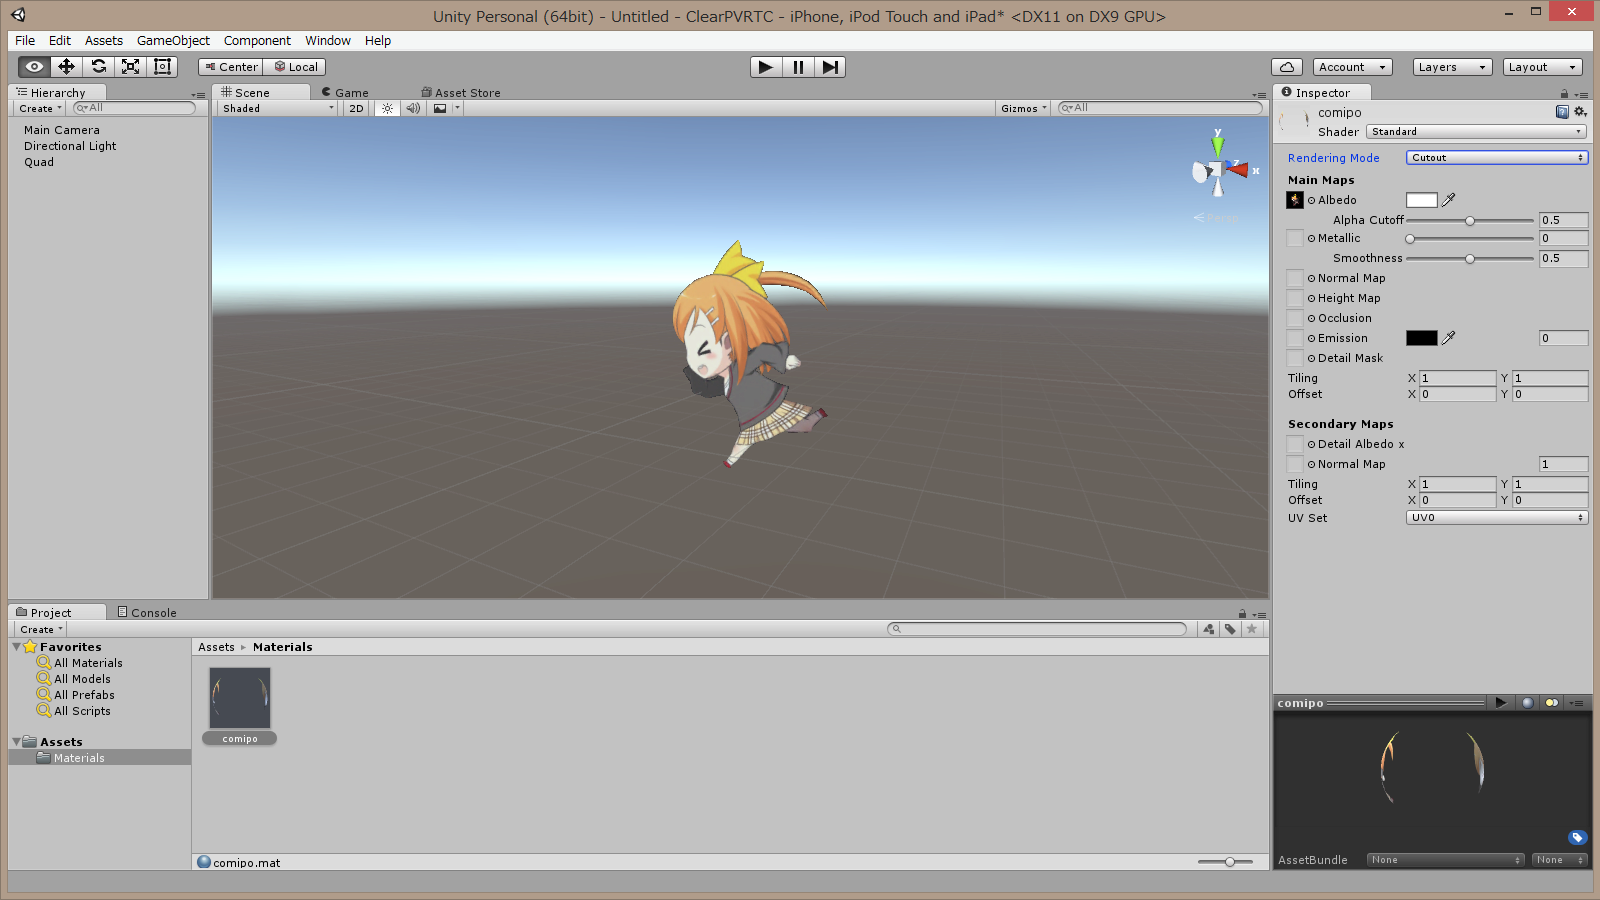Click Project Create button
This screenshot has height=900, width=1600.
41,629
